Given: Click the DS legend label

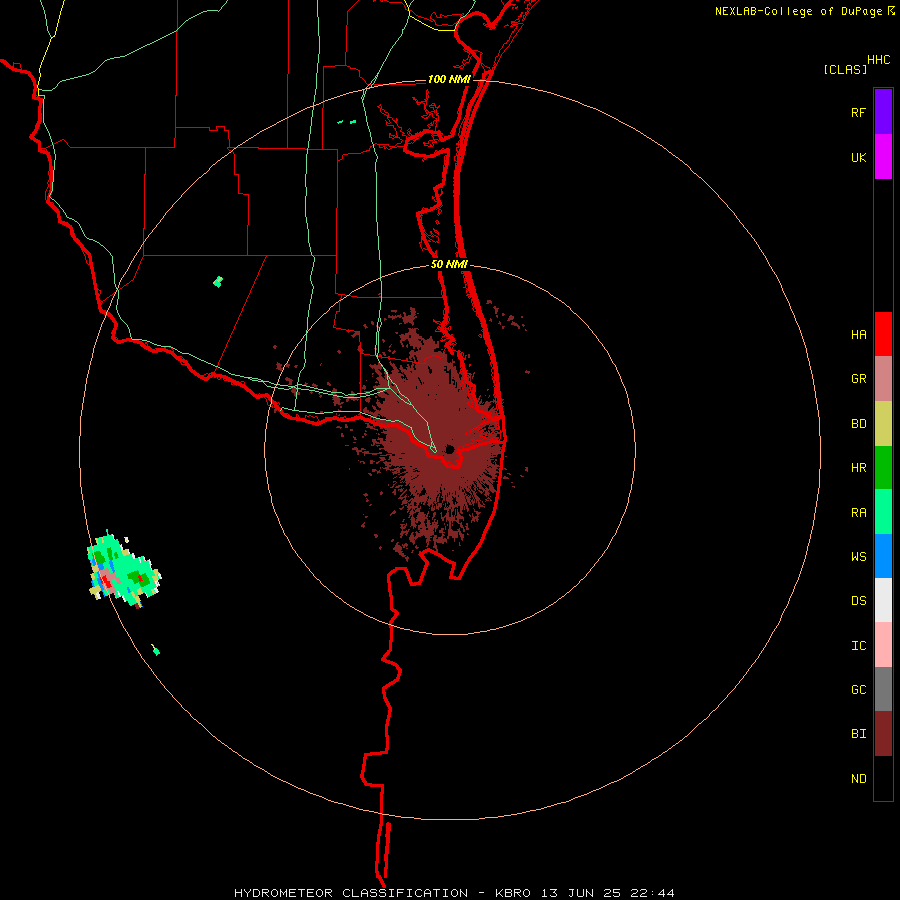Looking at the screenshot, I should tap(858, 601).
